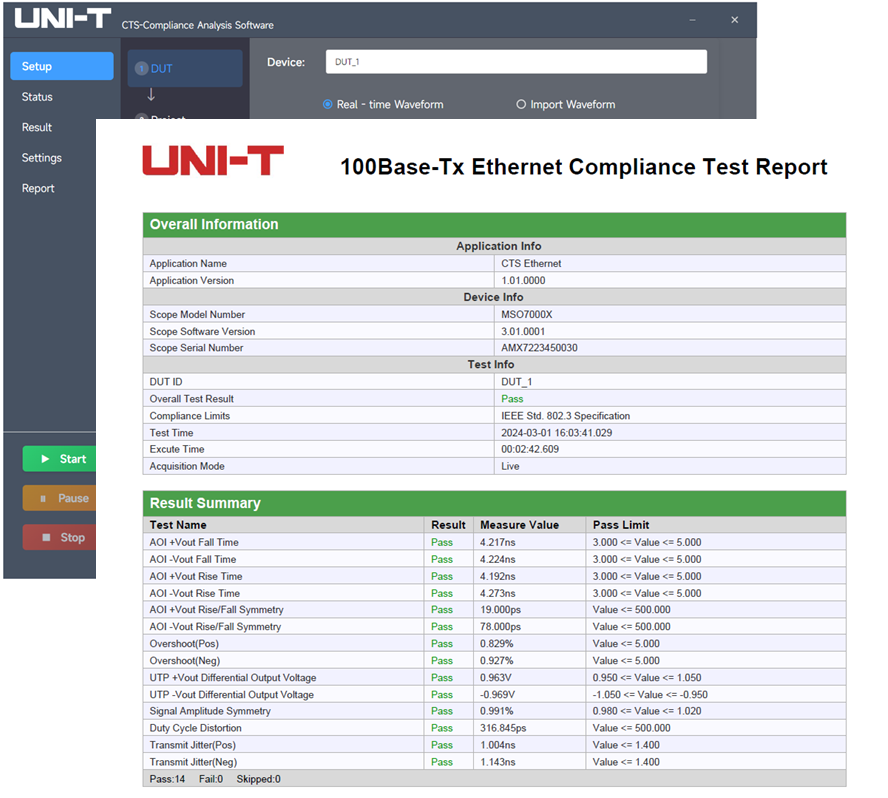
Task: Click 'Transmit Jitter(Pos)' test name
Action: click(x=193, y=745)
